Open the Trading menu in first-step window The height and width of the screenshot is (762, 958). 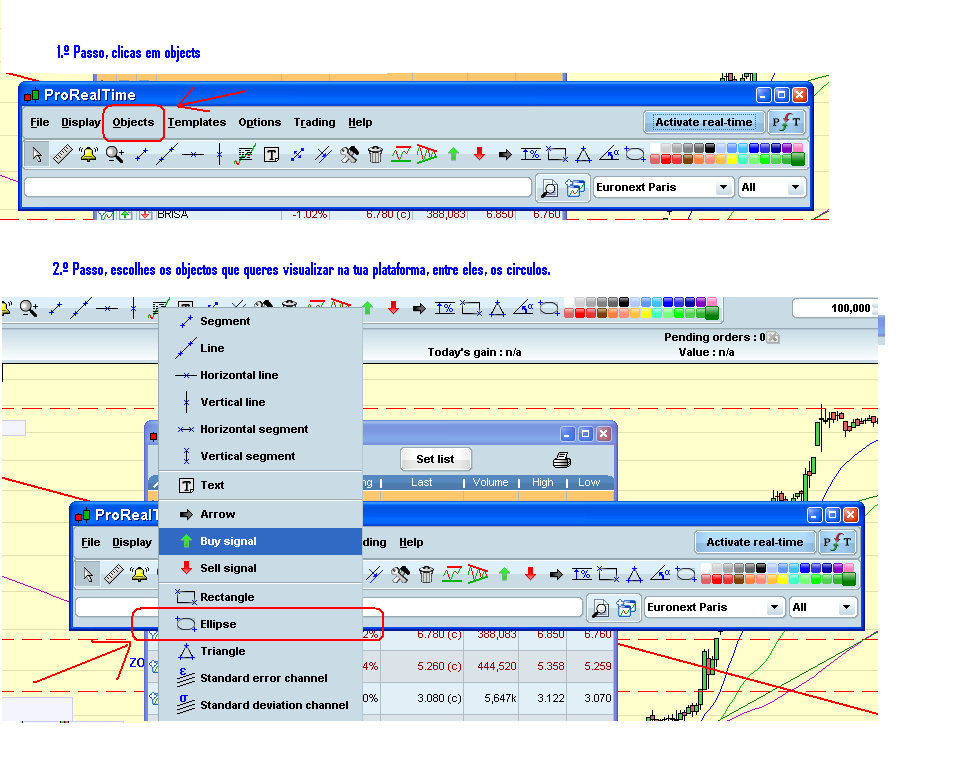[x=314, y=122]
